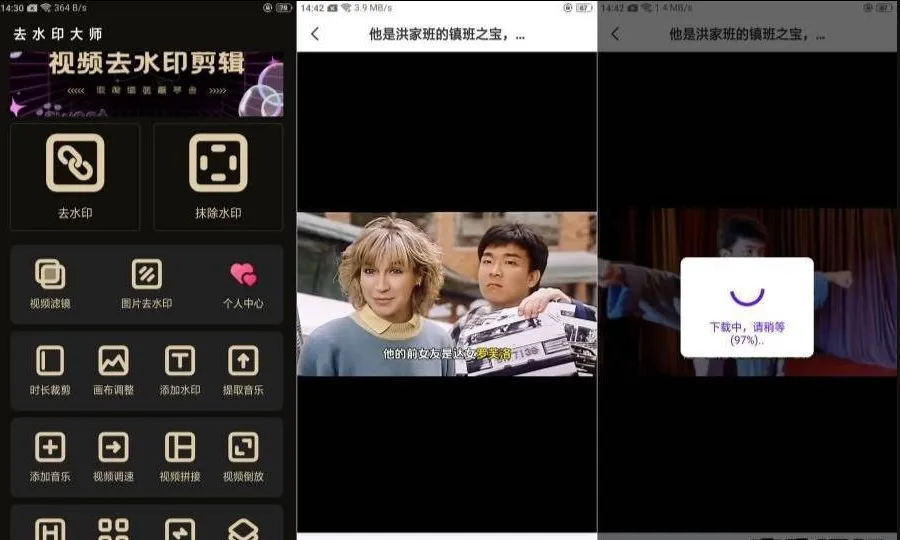Open the 抹除水印 erase tool
The image size is (900, 540).
(x=218, y=177)
